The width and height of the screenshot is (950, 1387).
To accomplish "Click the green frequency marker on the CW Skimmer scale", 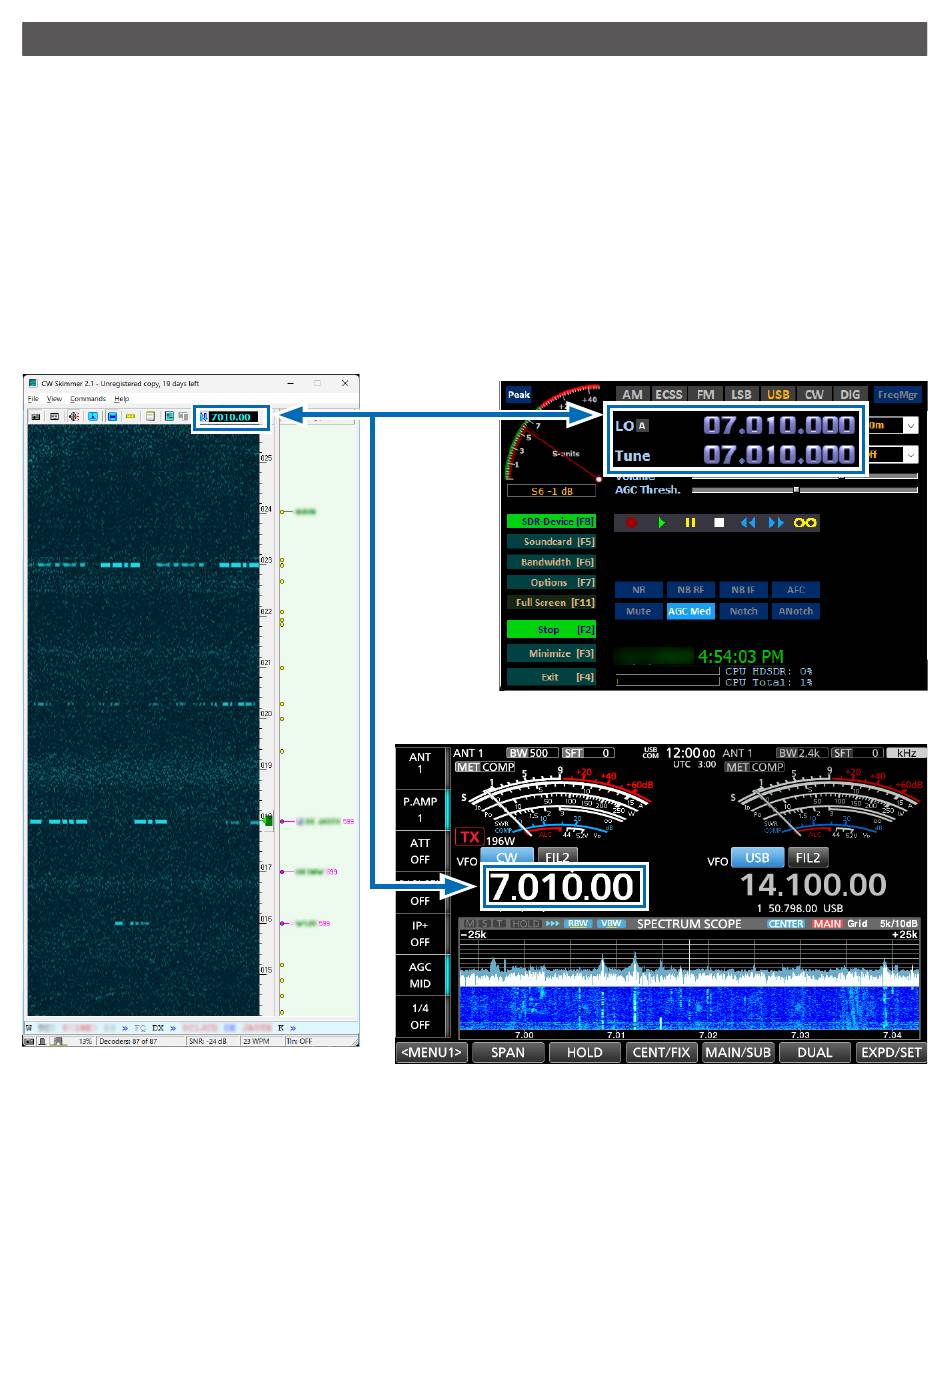I will [267, 819].
